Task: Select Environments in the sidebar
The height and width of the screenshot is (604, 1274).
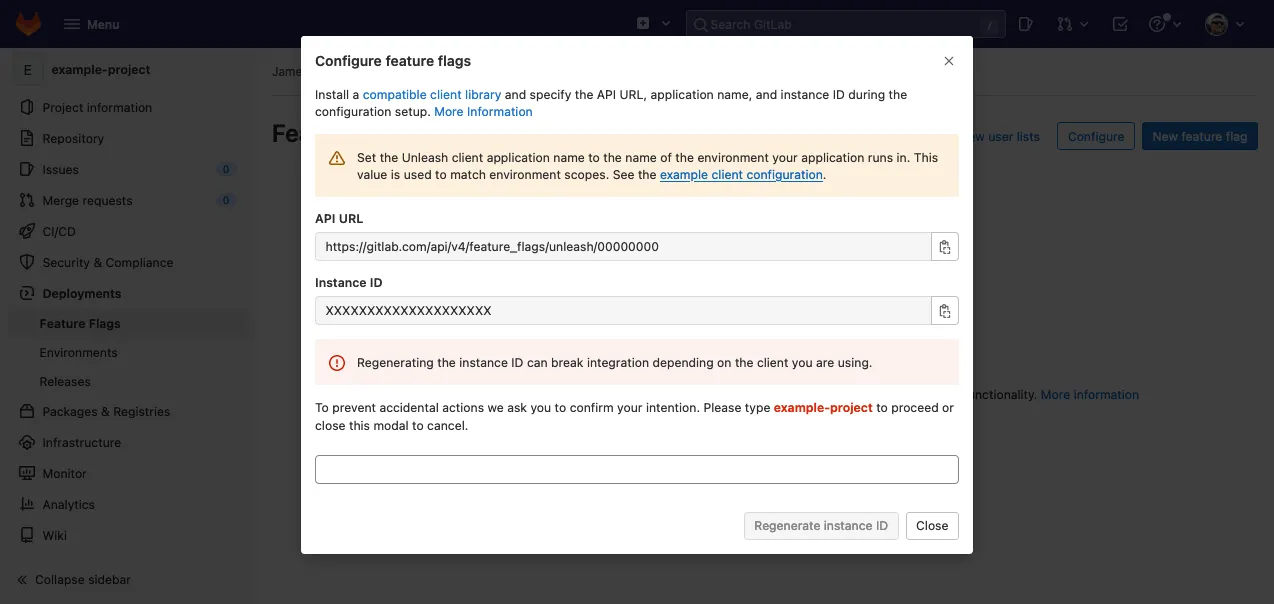Action: point(78,353)
